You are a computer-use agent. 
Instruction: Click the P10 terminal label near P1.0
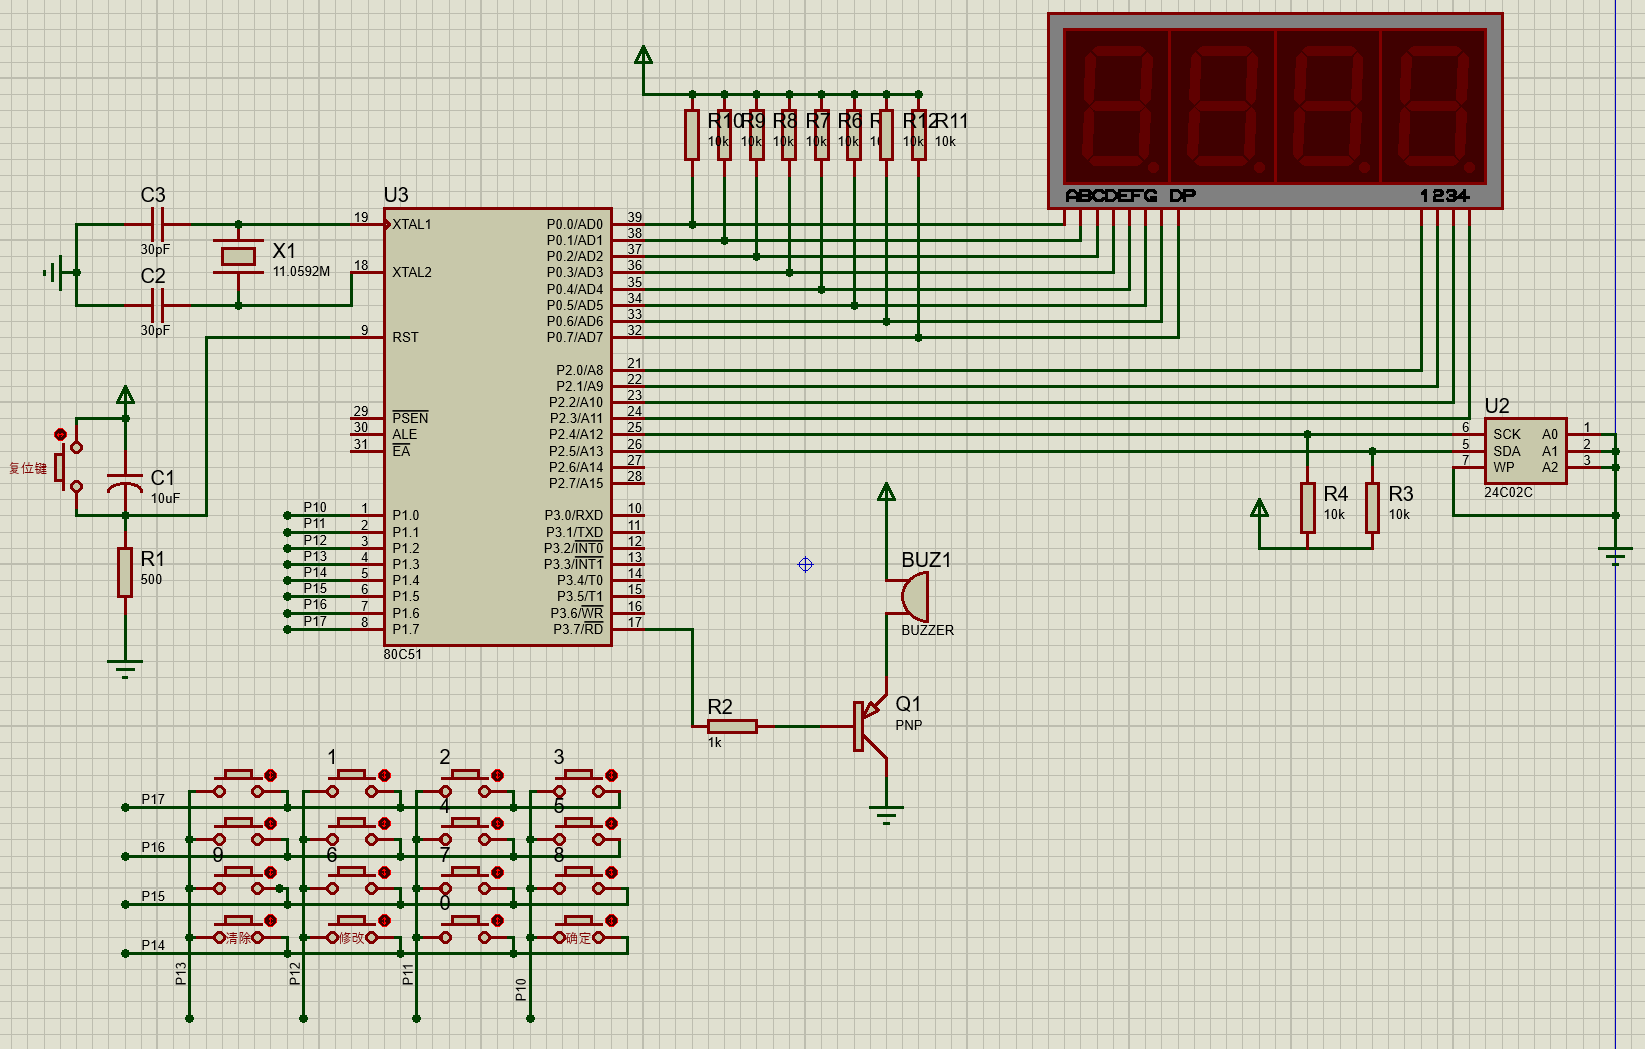(x=315, y=507)
